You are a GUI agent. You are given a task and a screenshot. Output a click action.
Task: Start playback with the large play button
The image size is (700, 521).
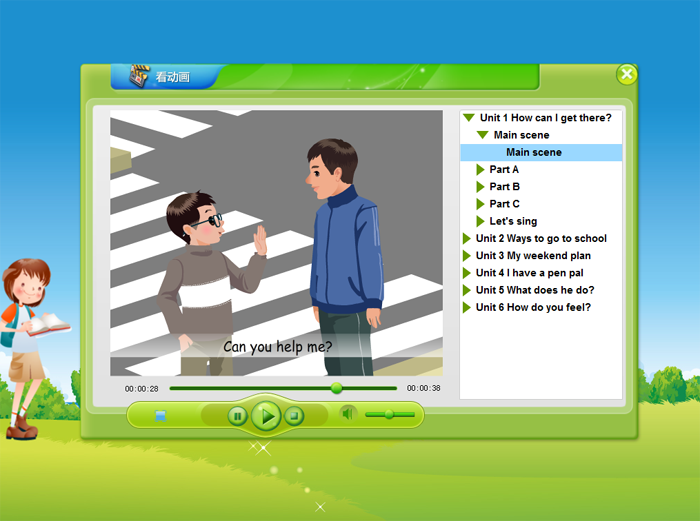pos(267,416)
